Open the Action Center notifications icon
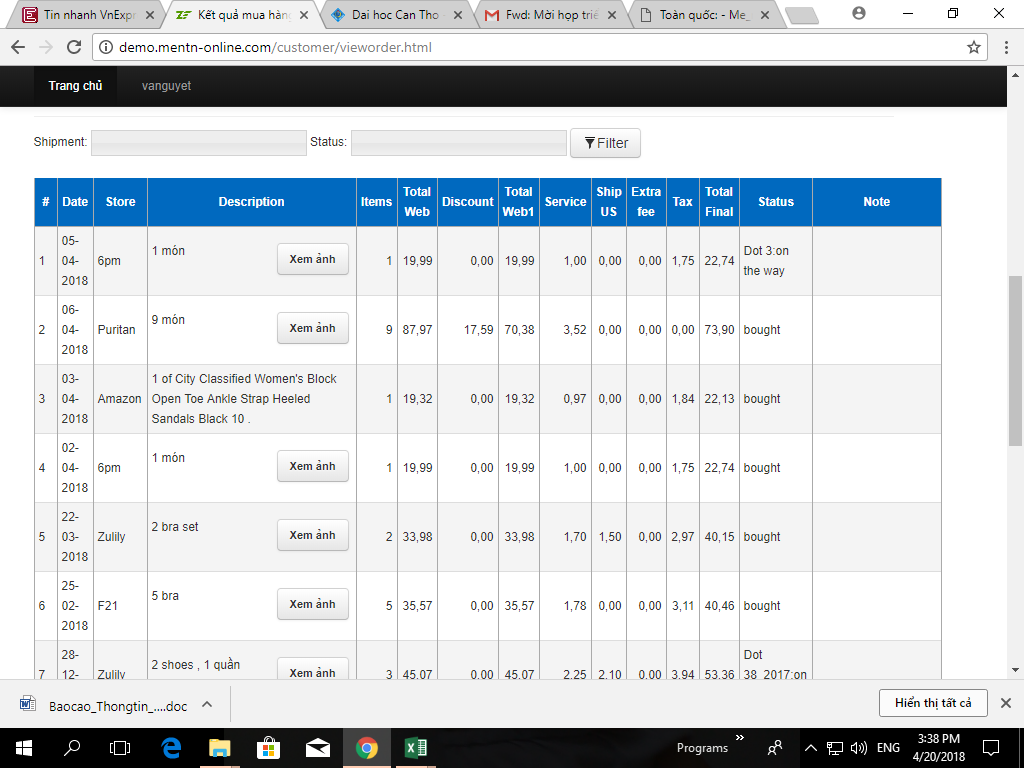Viewport: 1024px width, 768px height. click(x=991, y=748)
